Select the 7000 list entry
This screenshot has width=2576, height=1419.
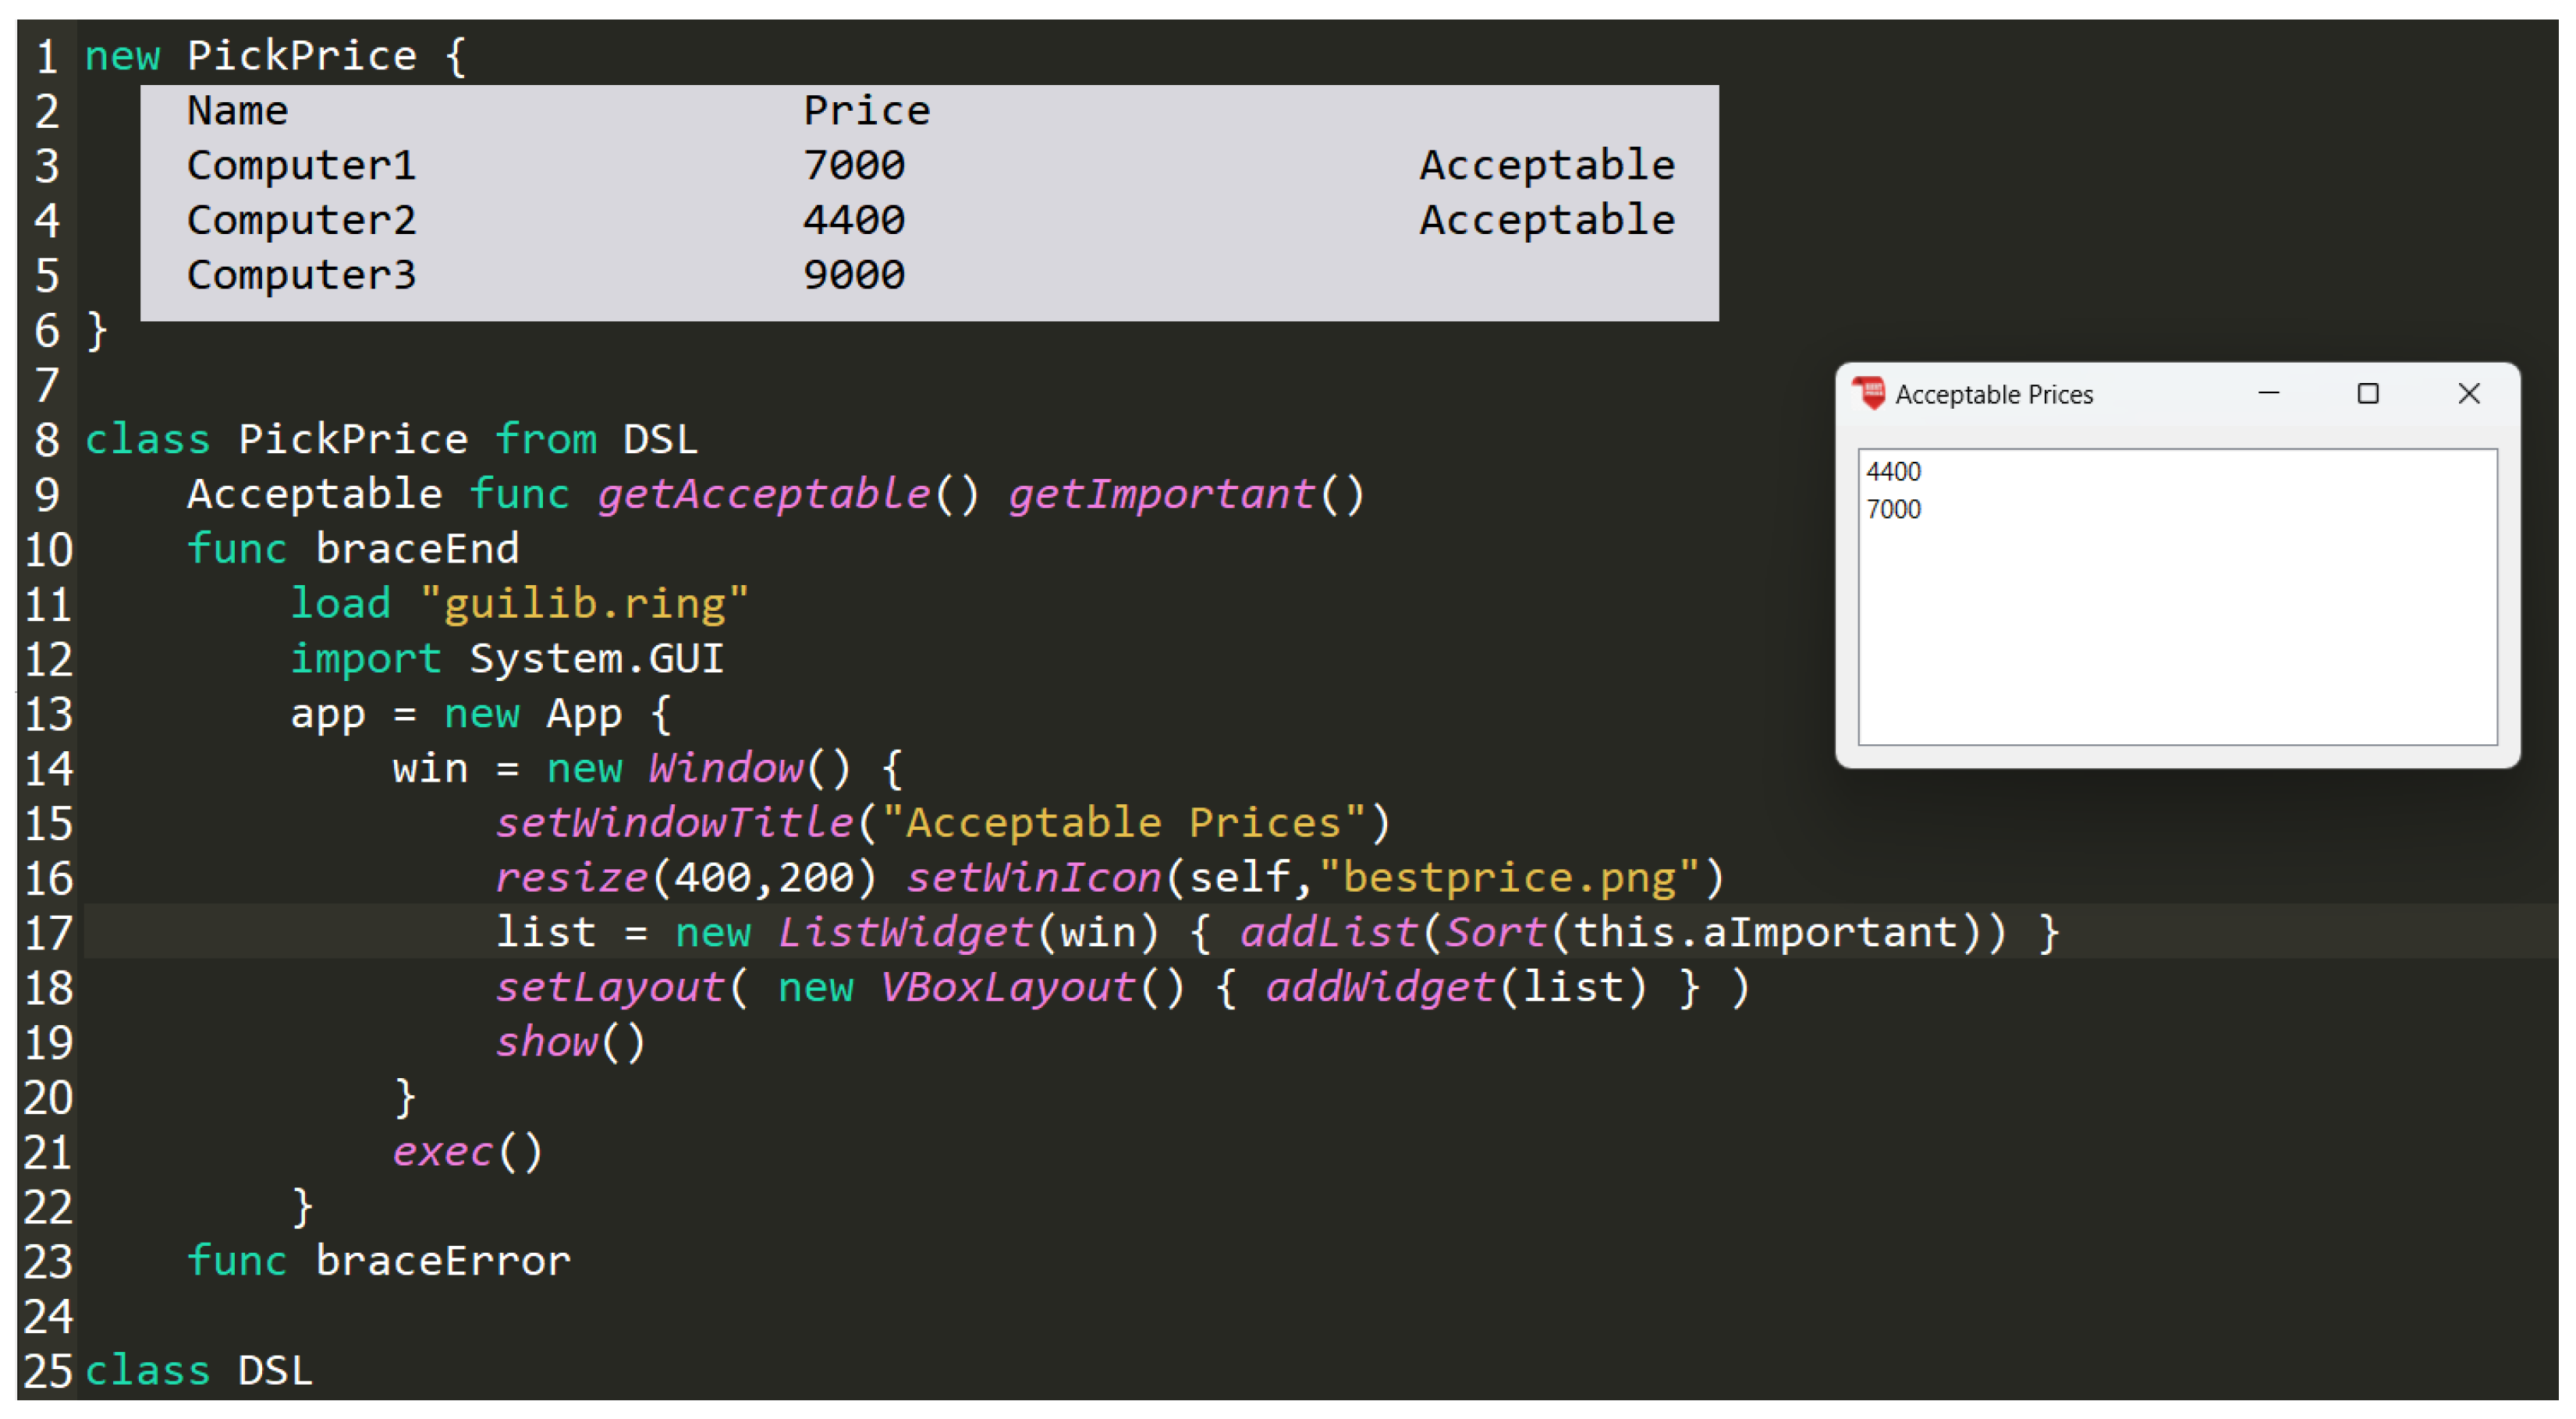[x=1893, y=509]
